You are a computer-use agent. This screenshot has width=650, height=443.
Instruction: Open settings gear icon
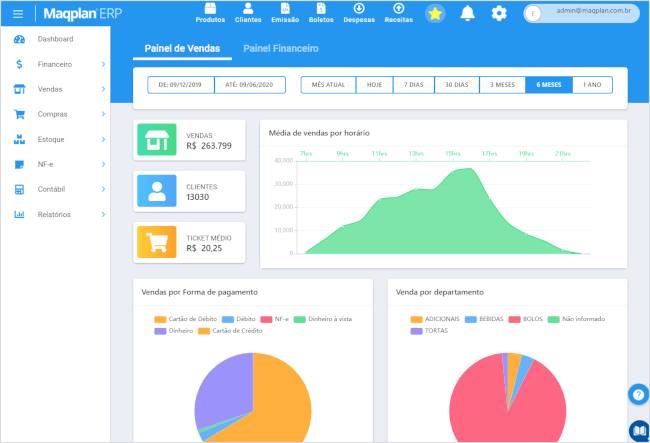click(499, 14)
